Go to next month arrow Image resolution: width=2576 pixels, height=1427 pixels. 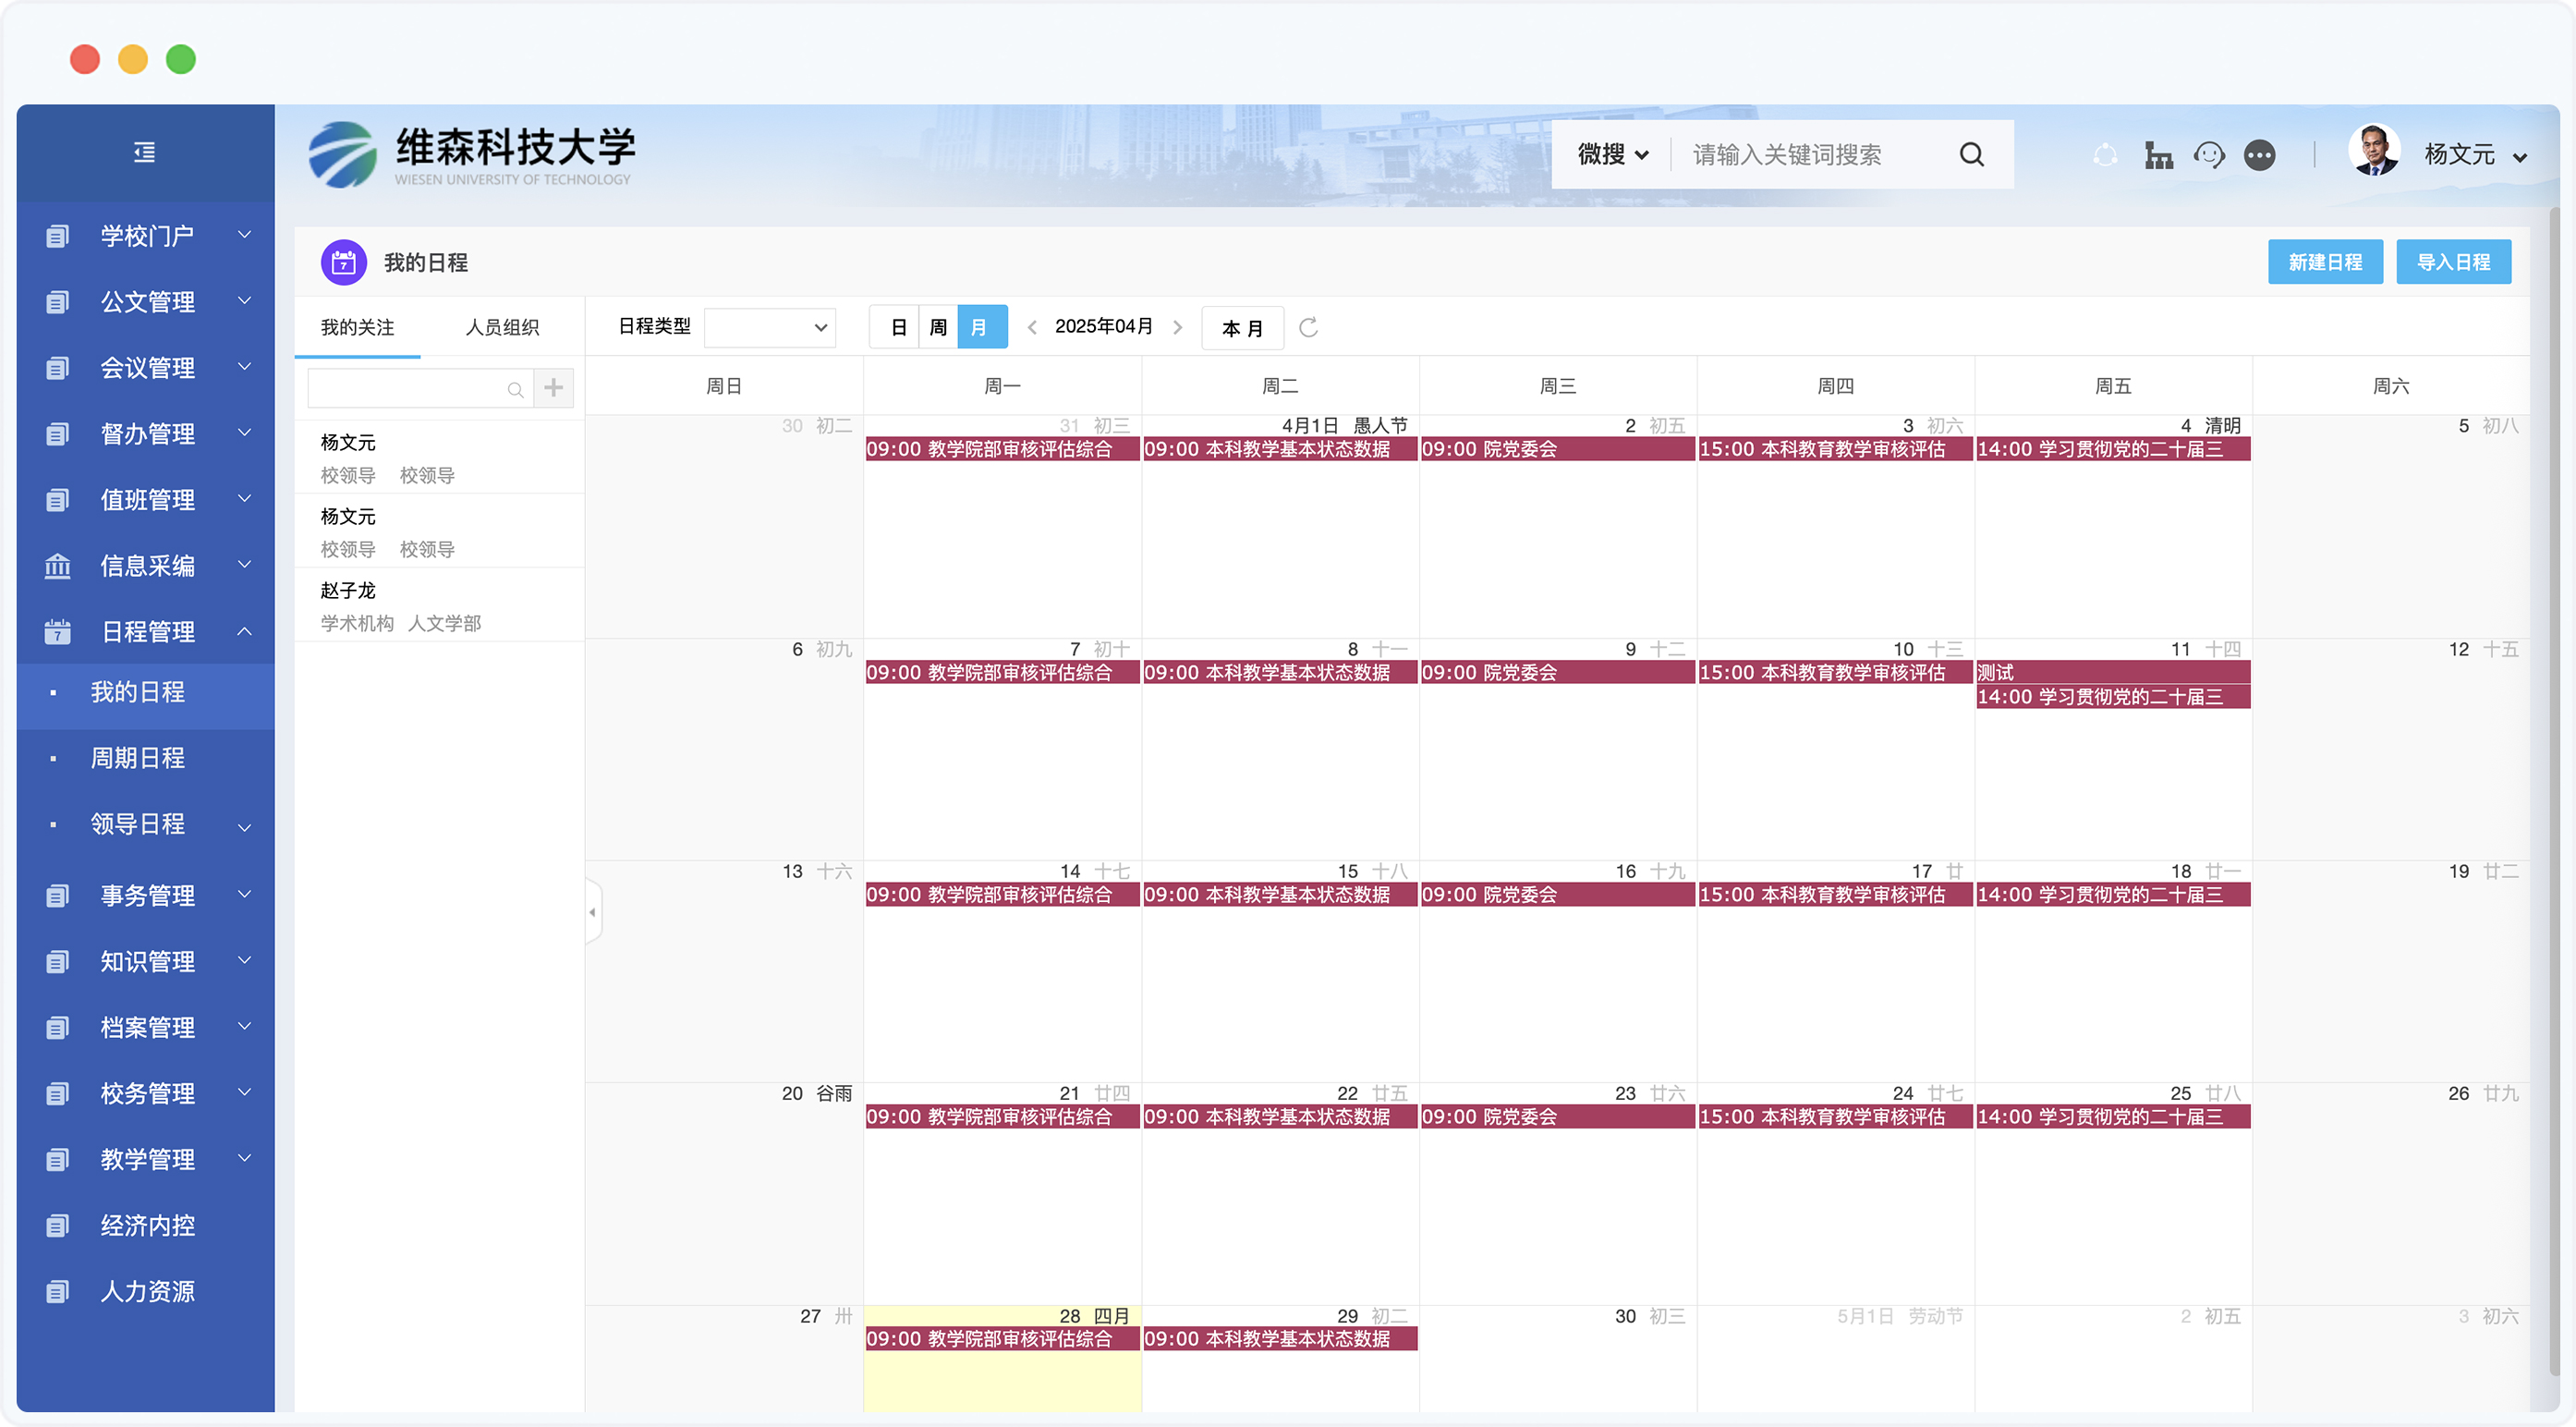[x=1178, y=327]
